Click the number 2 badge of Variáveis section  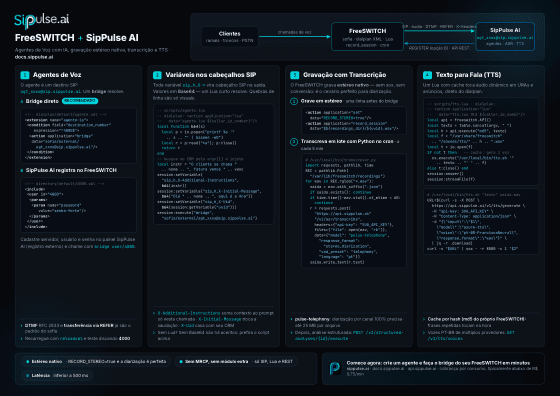[x=157, y=75]
